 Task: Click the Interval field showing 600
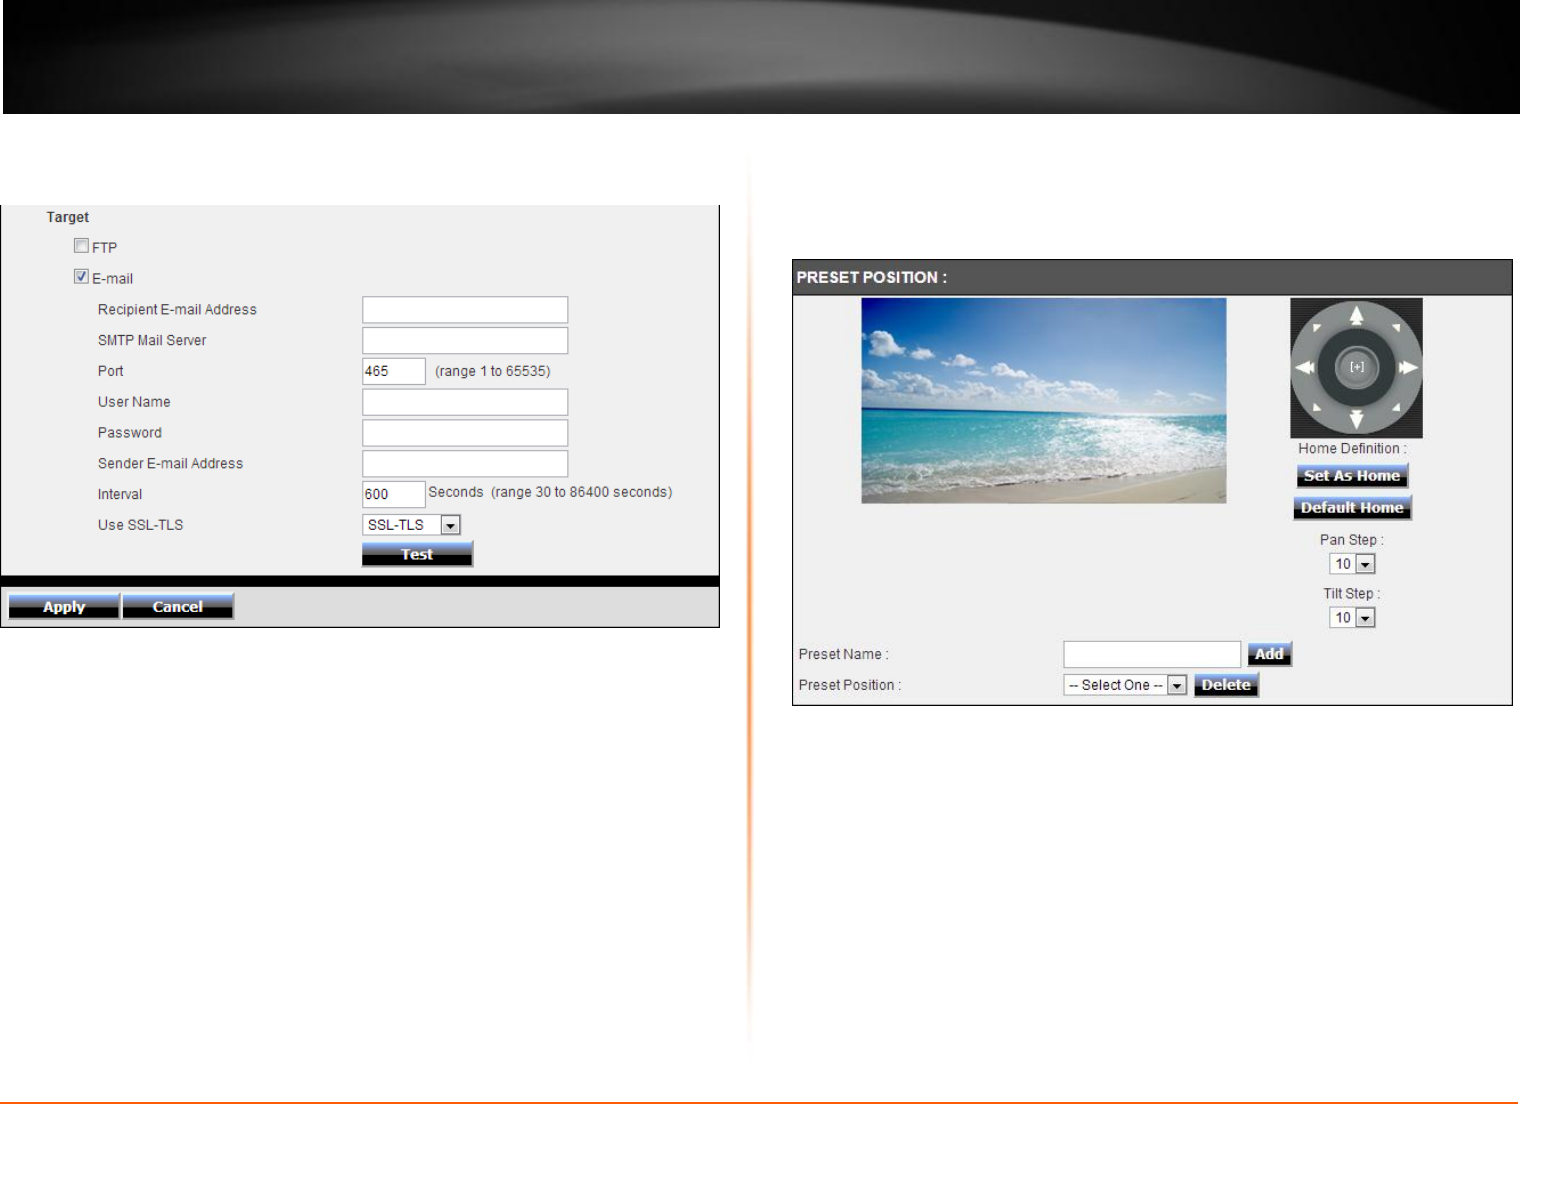(394, 494)
